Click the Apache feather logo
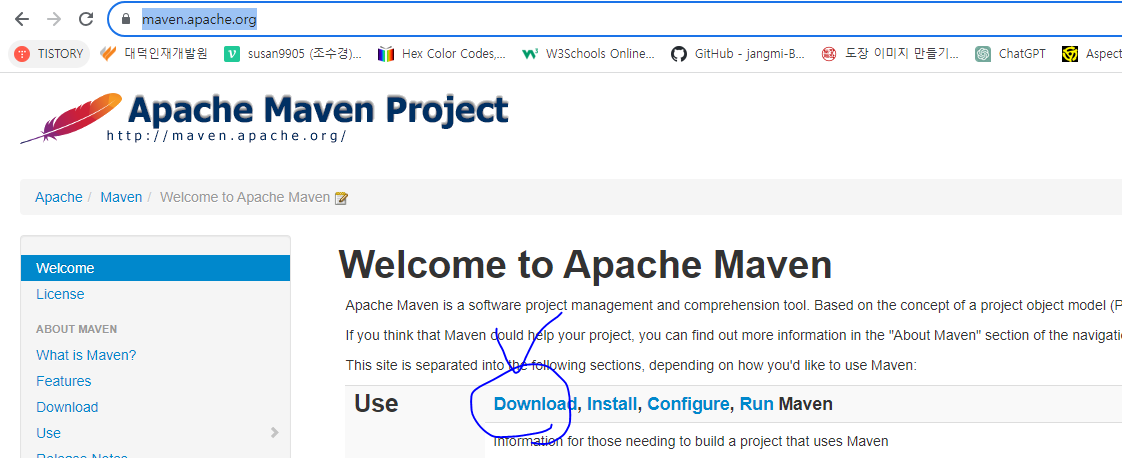This screenshot has height=458, width=1122. (71, 118)
